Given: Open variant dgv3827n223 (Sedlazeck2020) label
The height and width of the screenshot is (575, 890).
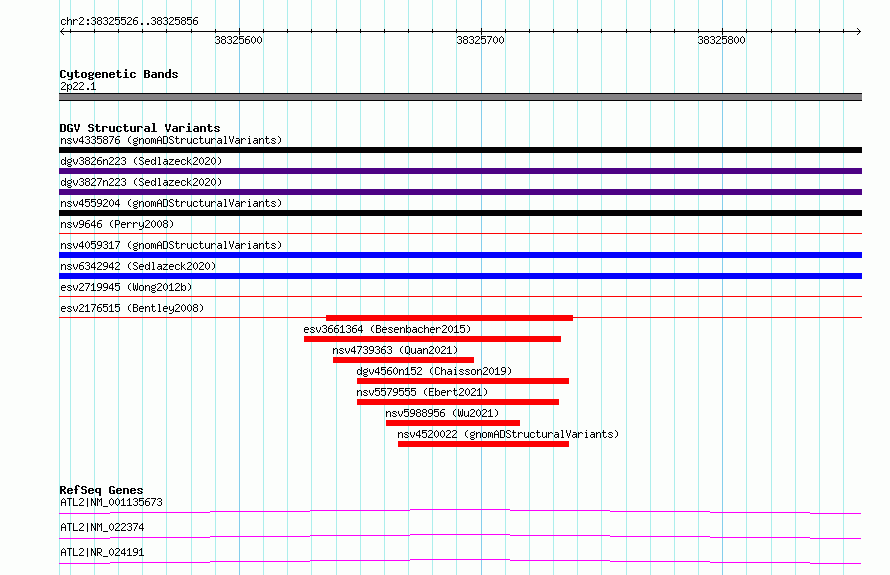Looking at the screenshot, I should pos(141,182).
